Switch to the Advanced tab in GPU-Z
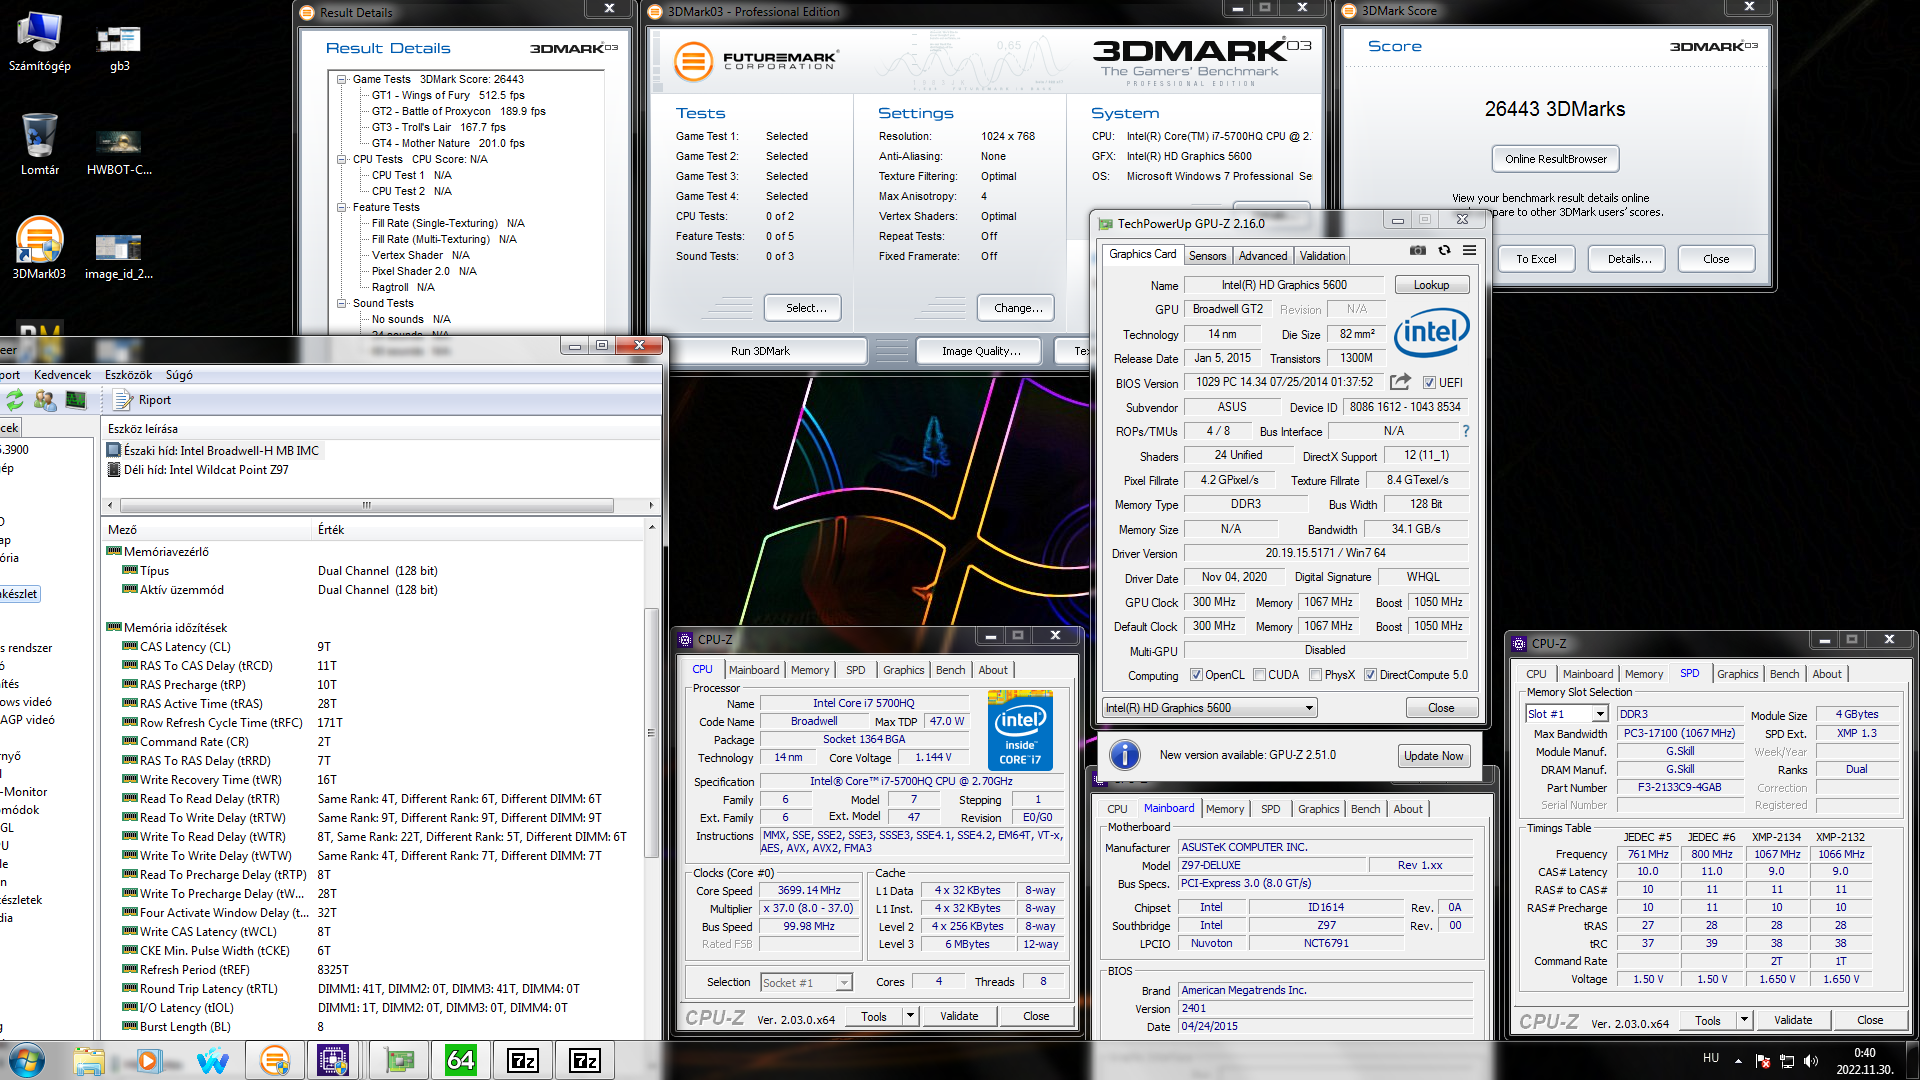The width and height of the screenshot is (1920, 1080). [x=1263, y=256]
